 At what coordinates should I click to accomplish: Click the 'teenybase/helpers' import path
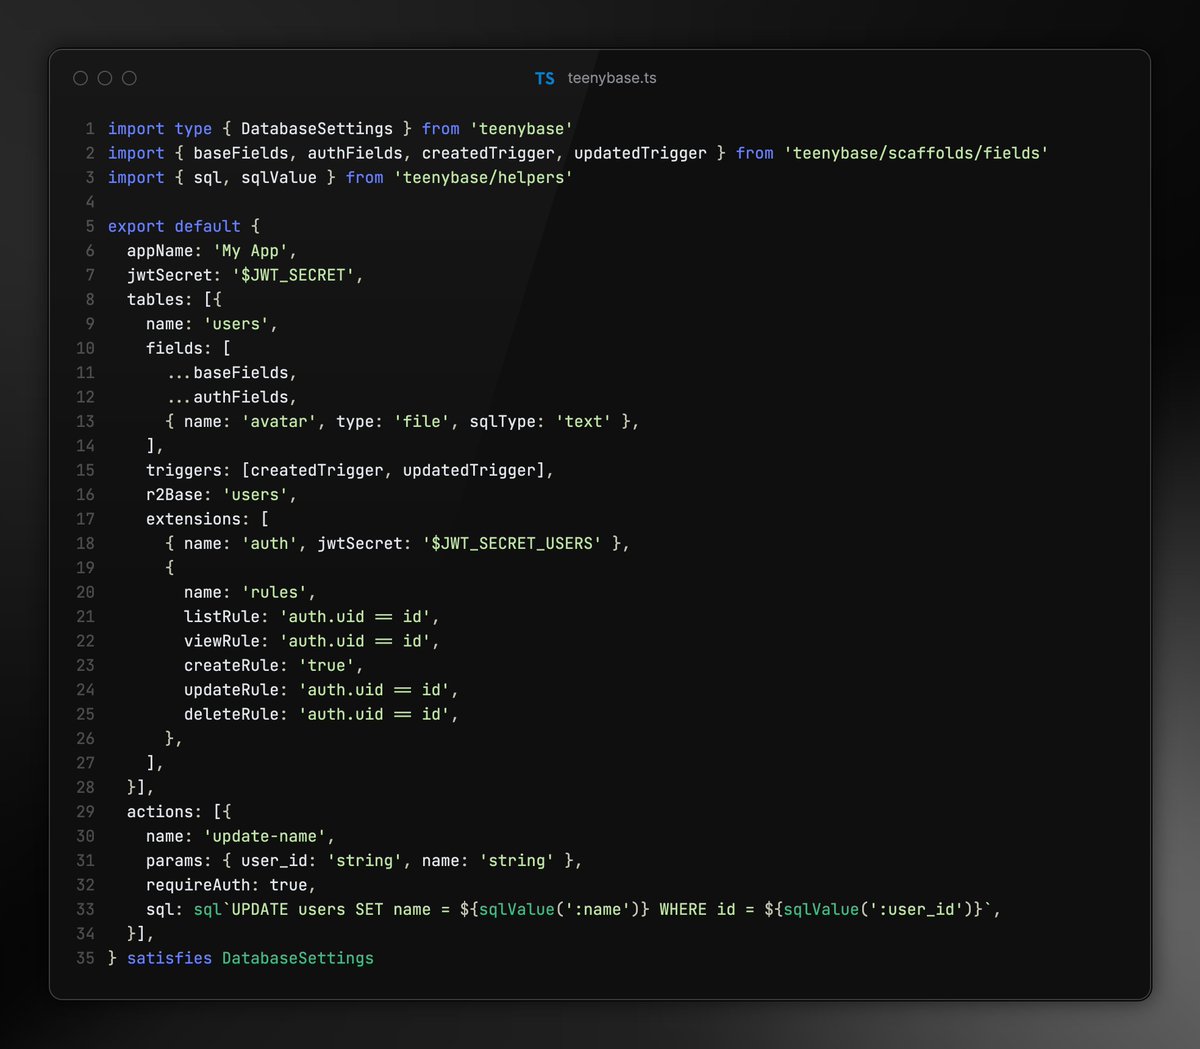tap(483, 177)
